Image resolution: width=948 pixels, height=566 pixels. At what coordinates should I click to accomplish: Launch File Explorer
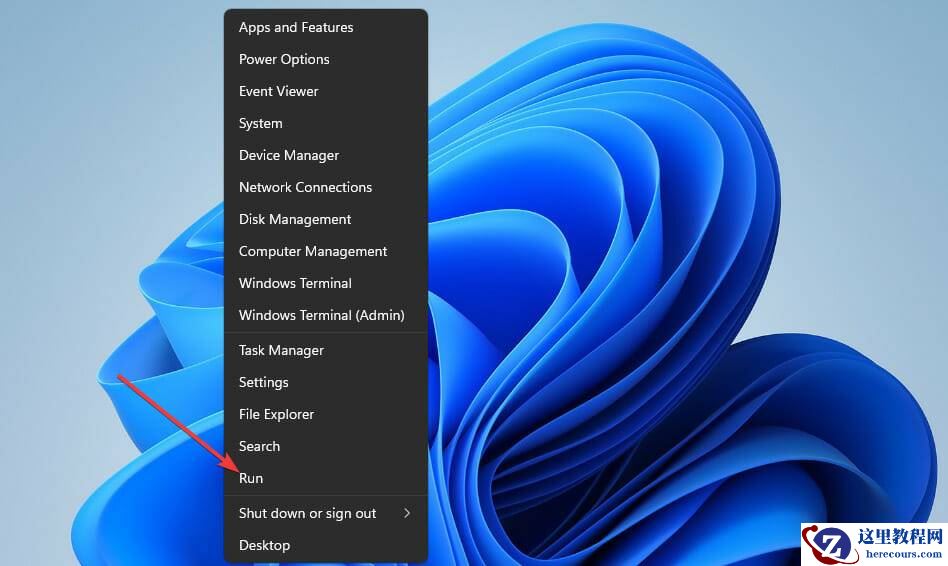pos(326,415)
